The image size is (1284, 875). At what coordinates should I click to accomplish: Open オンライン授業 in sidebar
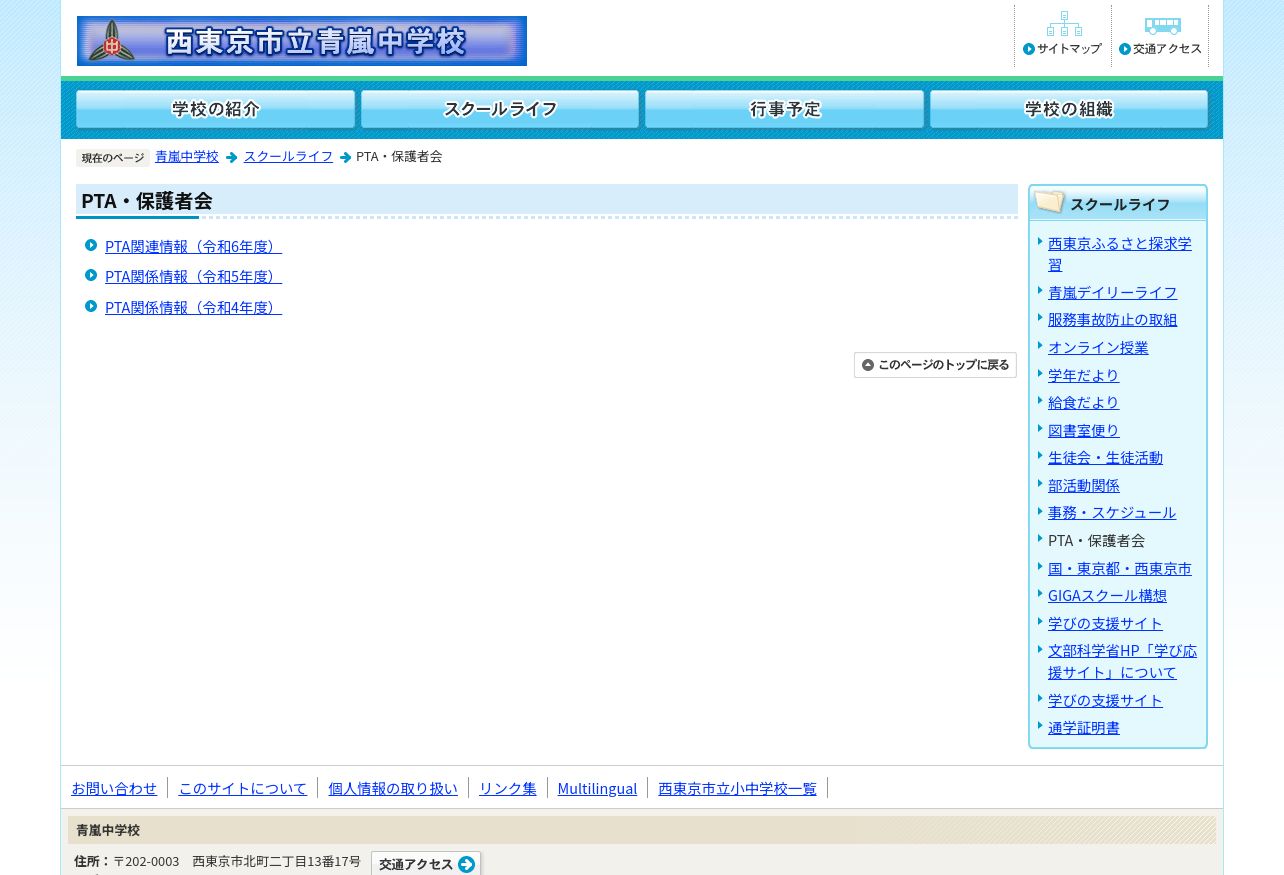tap(1098, 348)
